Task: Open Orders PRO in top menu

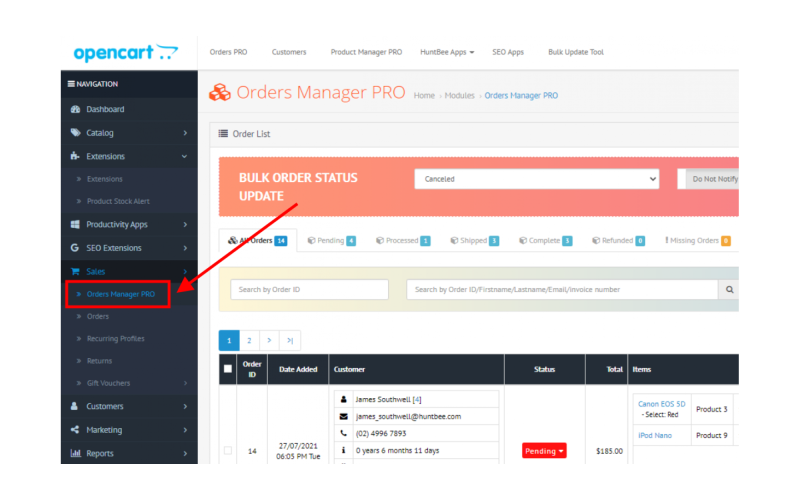Action: click(228, 52)
